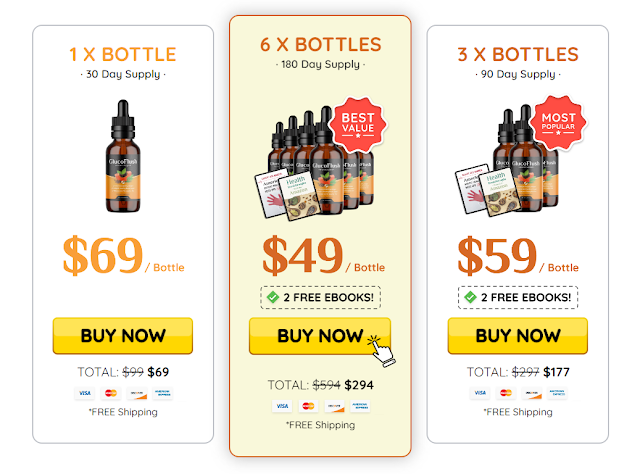Click the hand cursor icon on the middle BUY NOW
640x474 pixels.
(380, 351)
